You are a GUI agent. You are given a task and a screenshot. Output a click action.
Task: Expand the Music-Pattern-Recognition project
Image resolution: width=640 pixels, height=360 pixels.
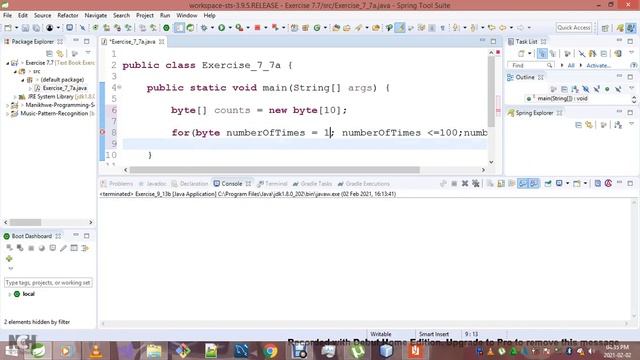point(7,113)
